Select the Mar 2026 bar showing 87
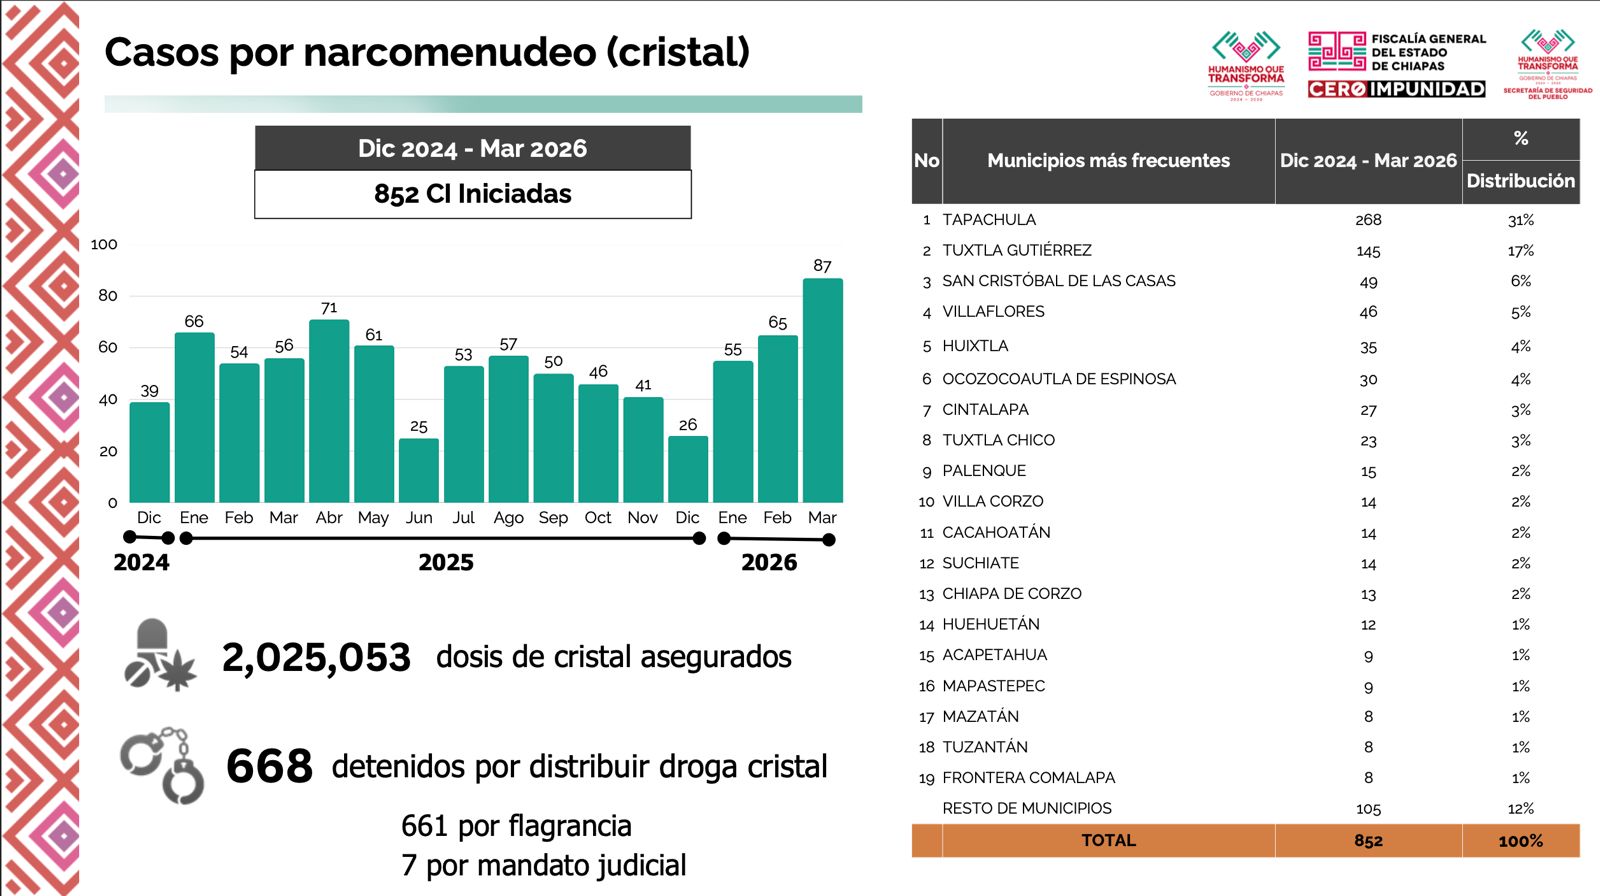Viewport: 1600px width, 896px height. [x=822, y=390]
